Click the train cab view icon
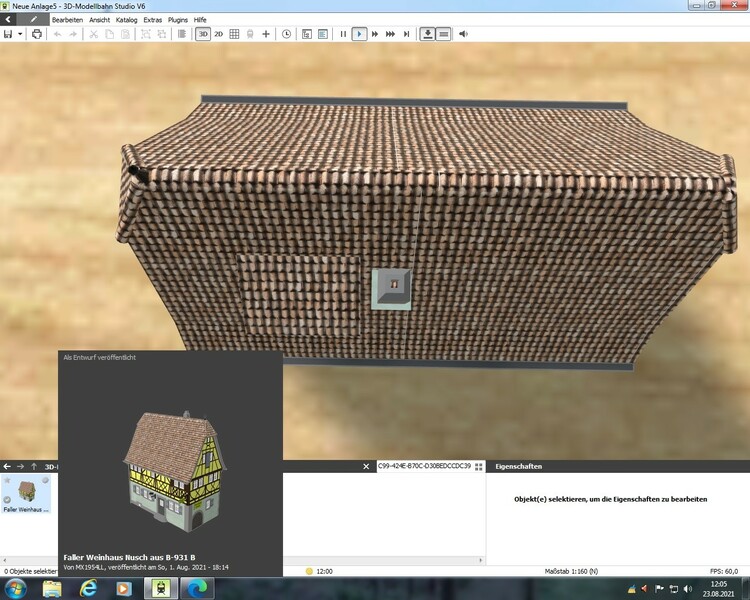750x600 pixels. click(x=250, y=34)
